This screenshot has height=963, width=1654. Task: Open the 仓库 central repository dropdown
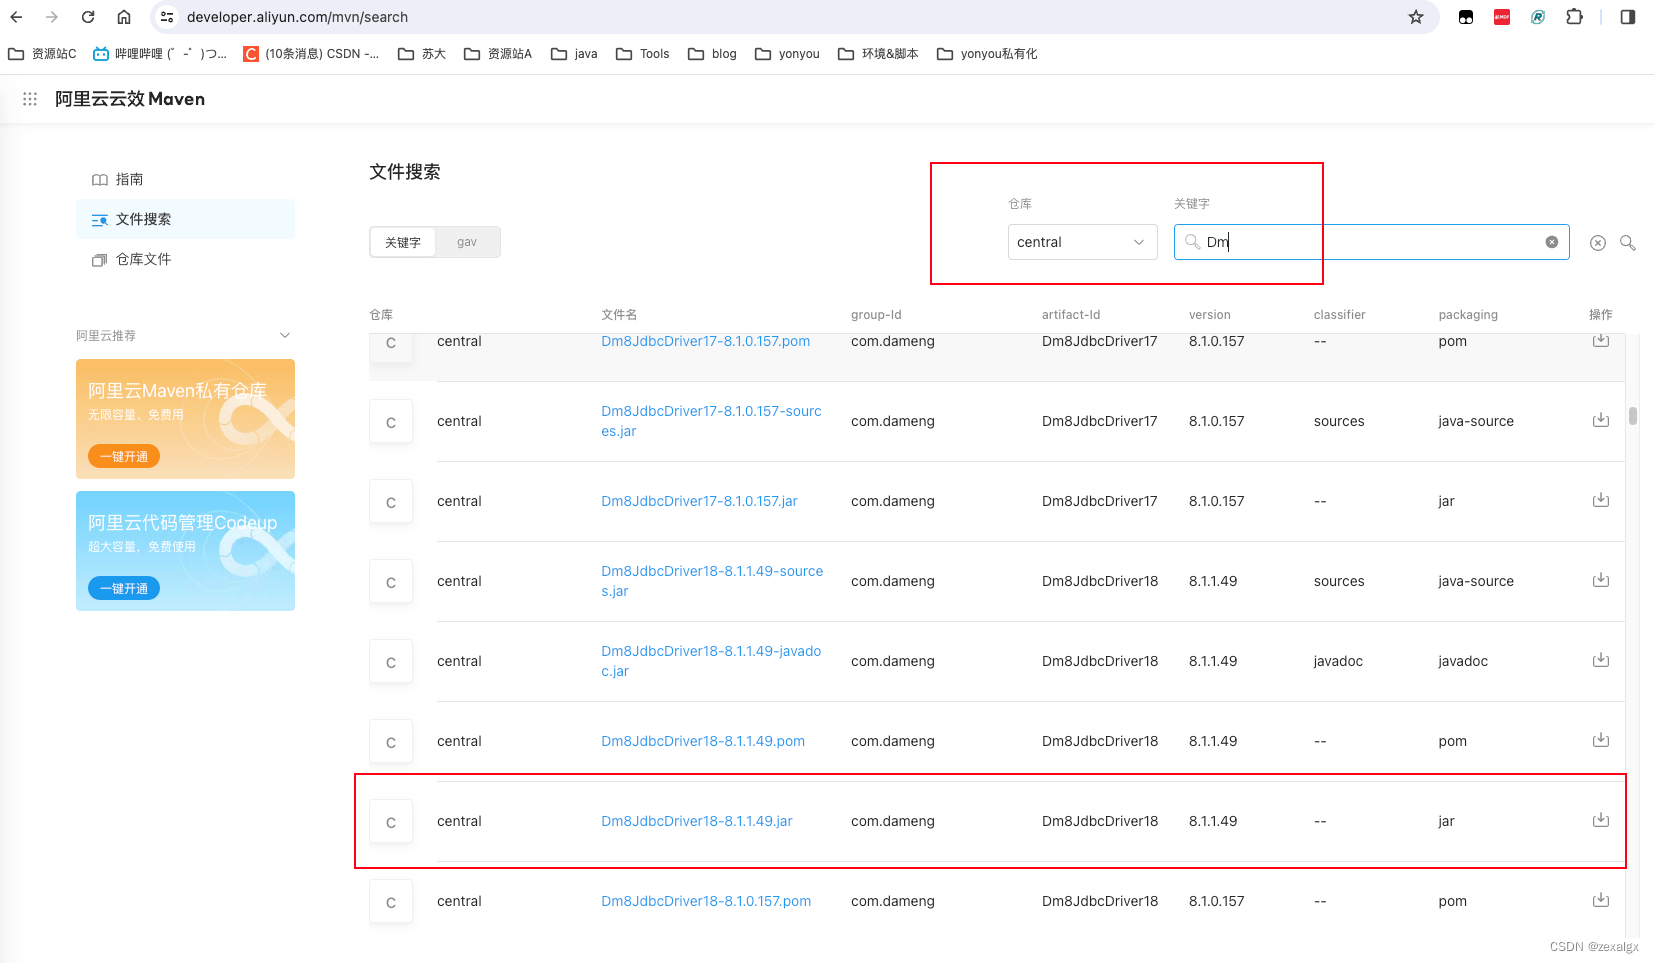point(1082,242)
